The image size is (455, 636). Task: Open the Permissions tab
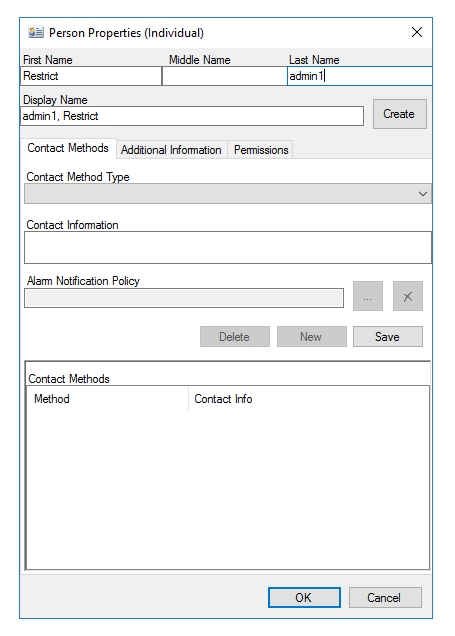click(261, 150)
